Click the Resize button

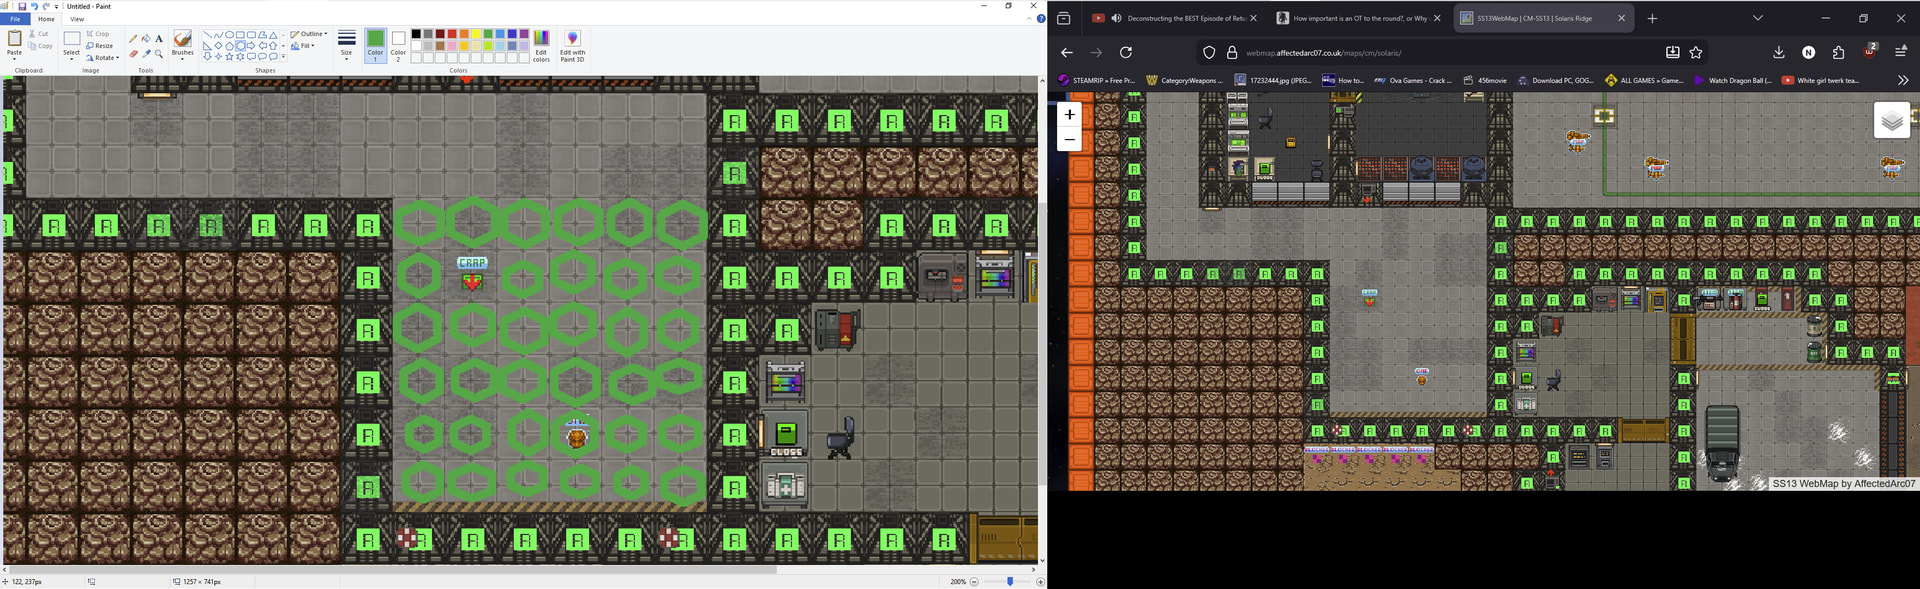pyautogui.click(x=100, y=46)
